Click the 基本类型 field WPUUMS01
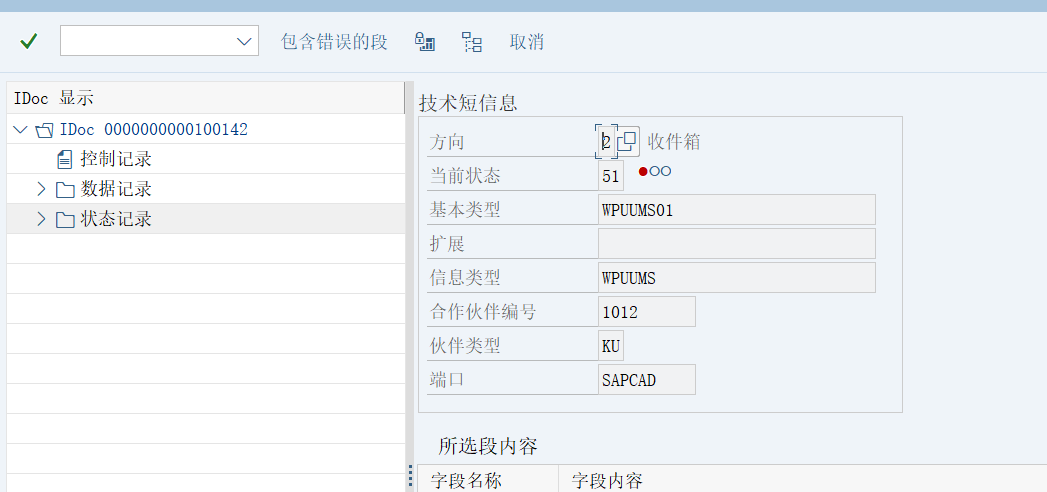1047x492 pixels. [x=737, y=210]
